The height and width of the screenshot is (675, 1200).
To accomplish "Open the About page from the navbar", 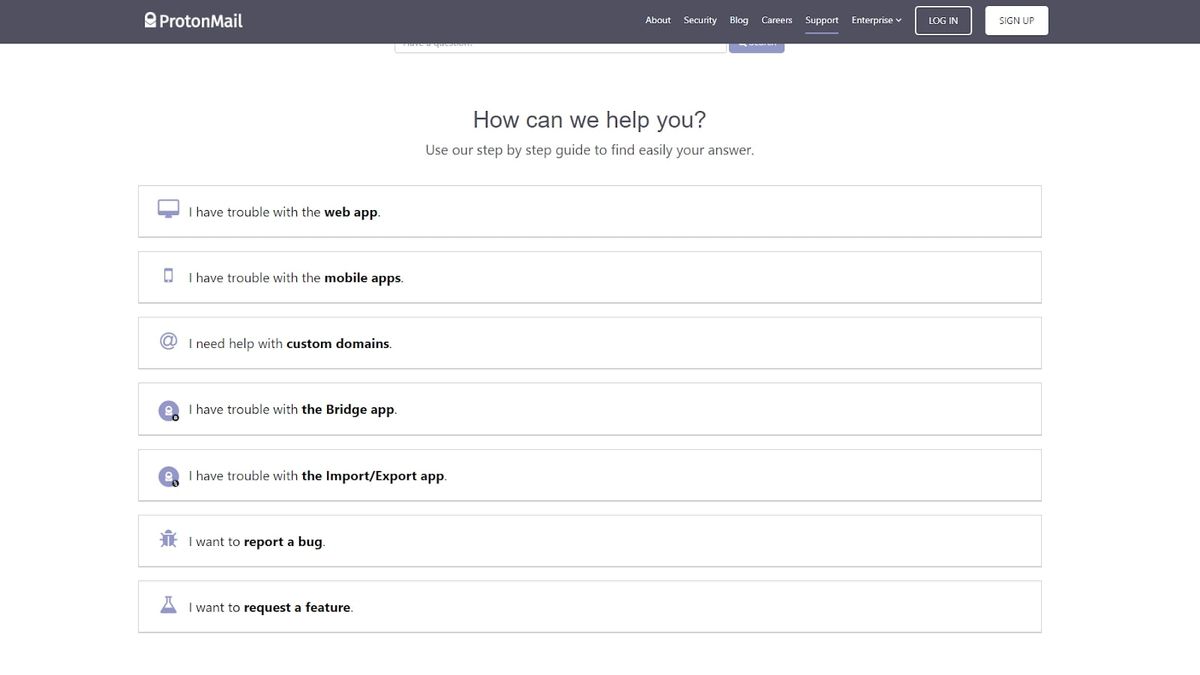I will point(657,19).
